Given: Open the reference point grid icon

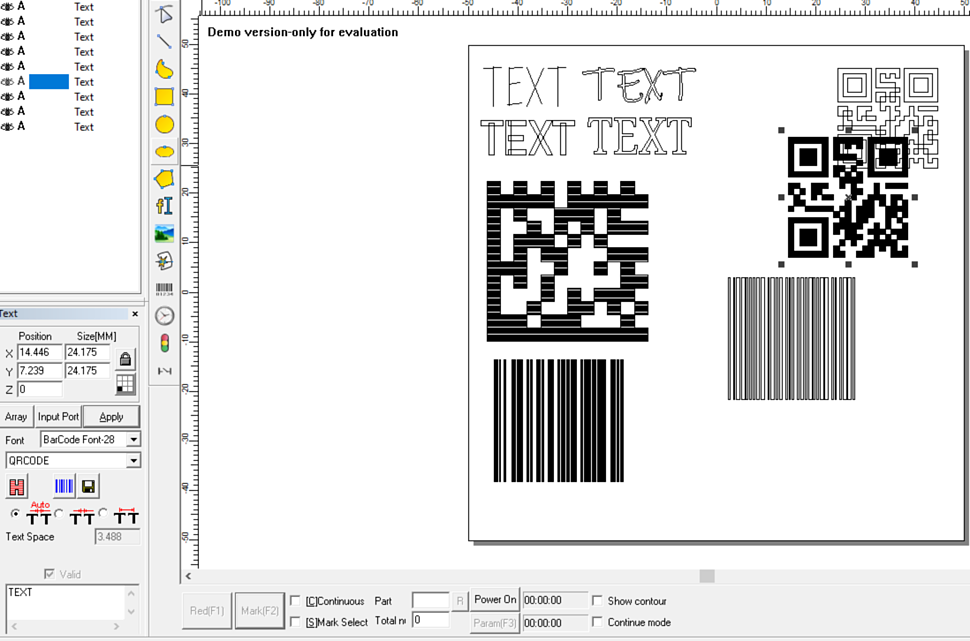Looking at the screenshot, I should 125,384.
